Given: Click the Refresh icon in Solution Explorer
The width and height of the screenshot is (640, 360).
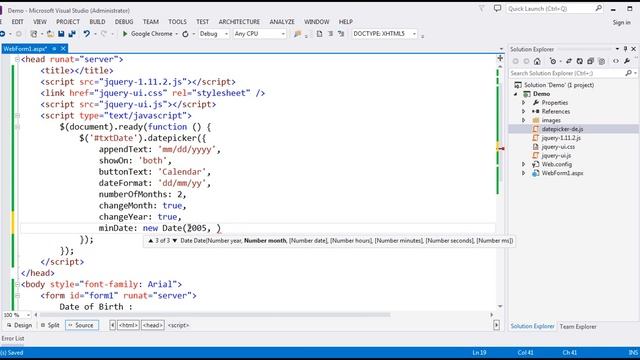Looking at the screenshot, I should [x=580, y=61].
